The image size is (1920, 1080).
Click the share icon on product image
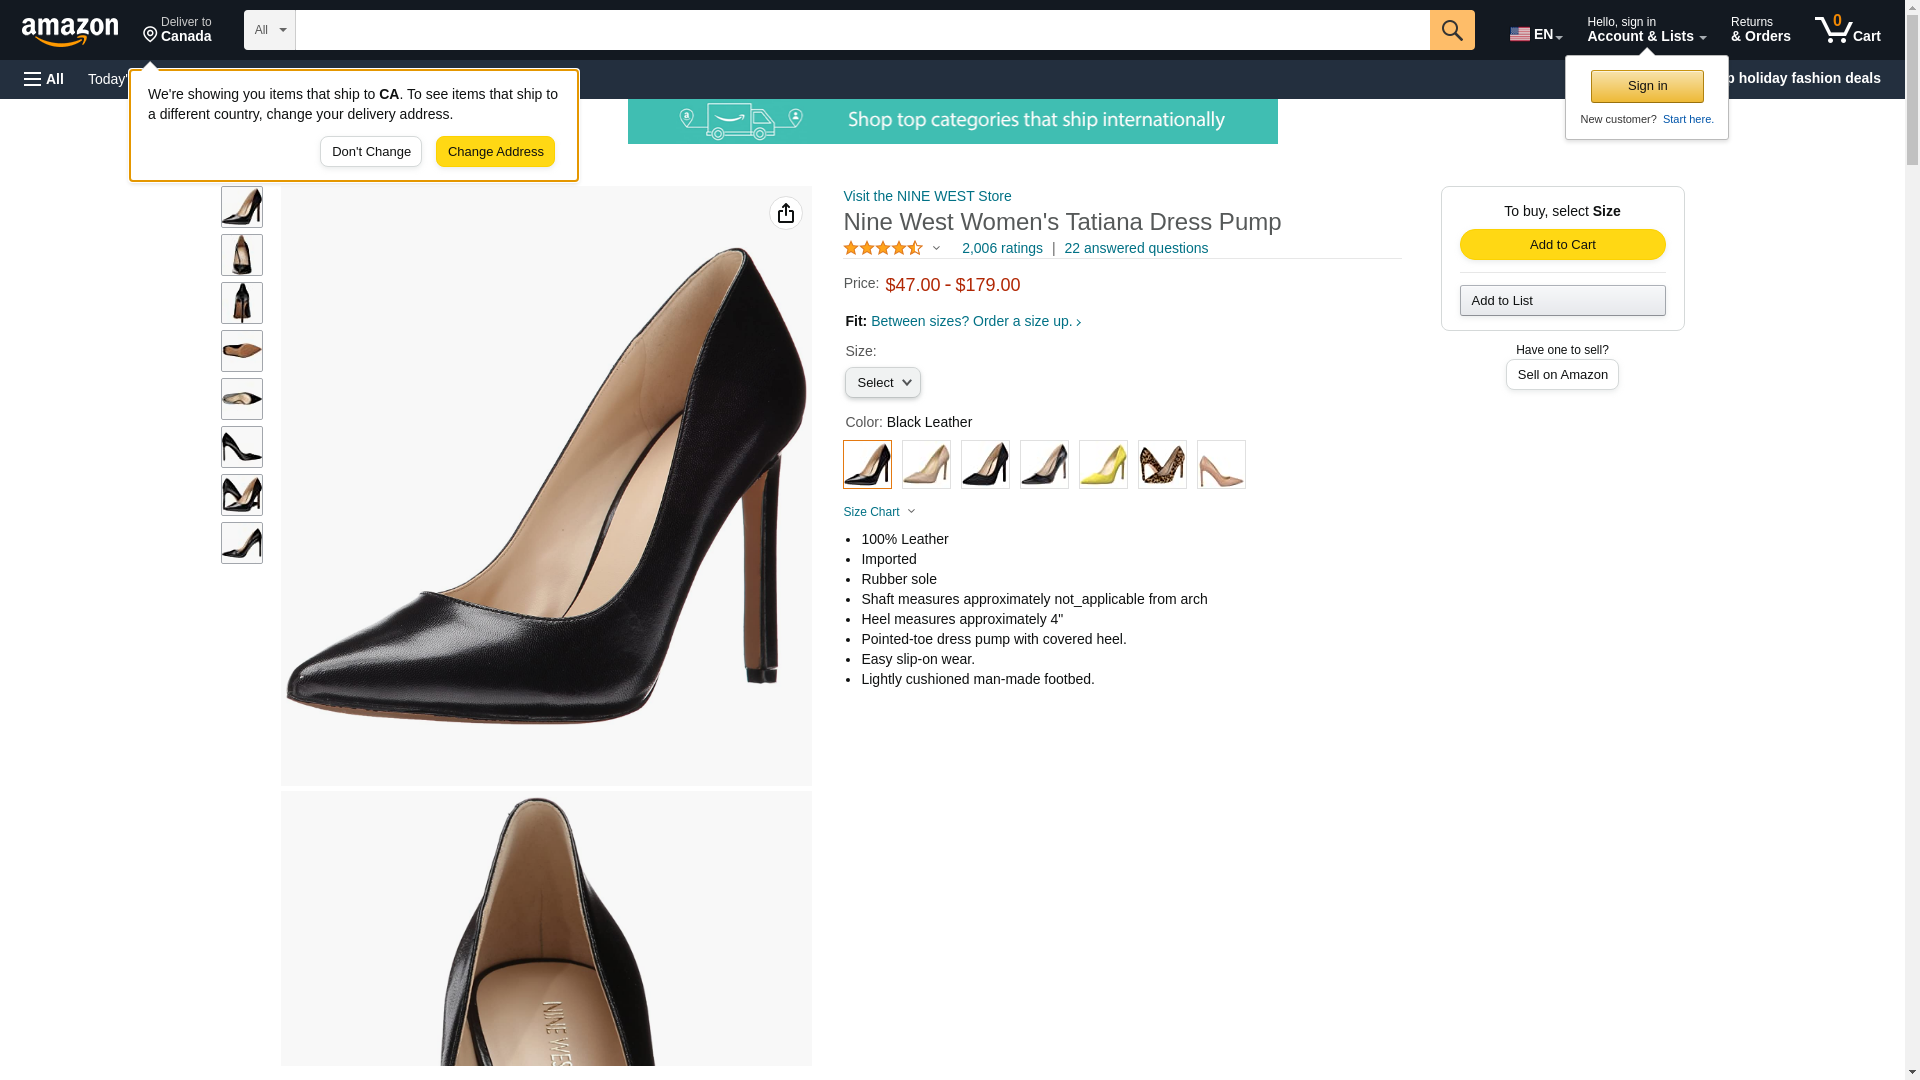click(x=786, y=213)
